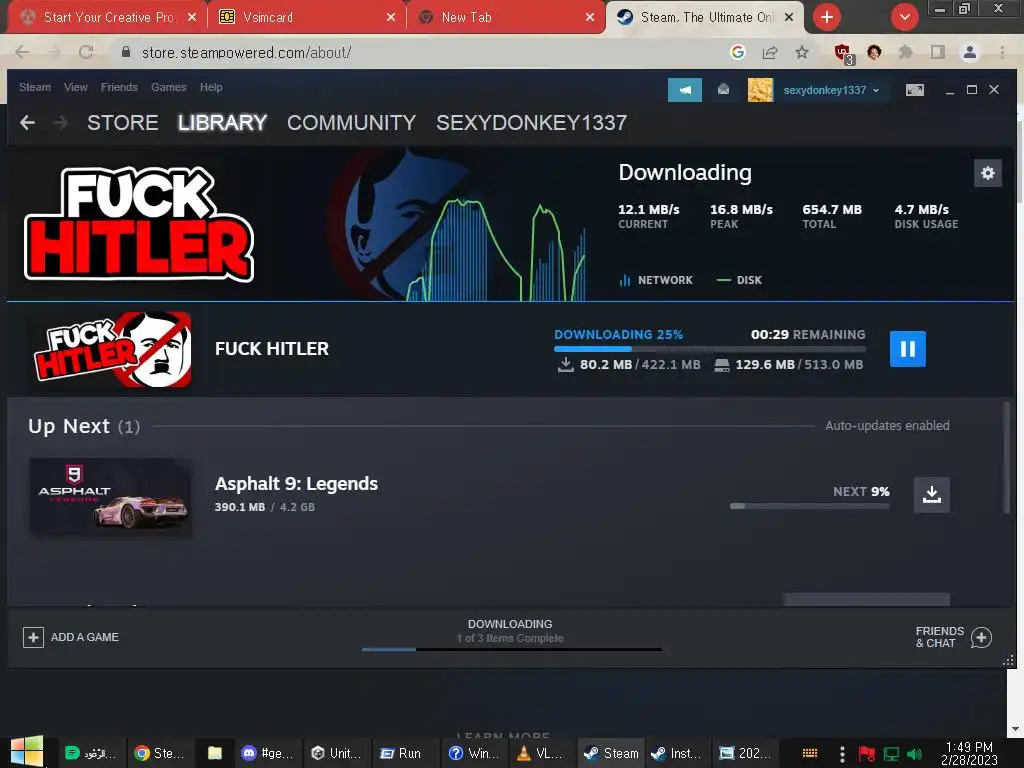Open FRIENDS & CHAT
This screenshot has width=1024, height=768.
tap(953, 637)
